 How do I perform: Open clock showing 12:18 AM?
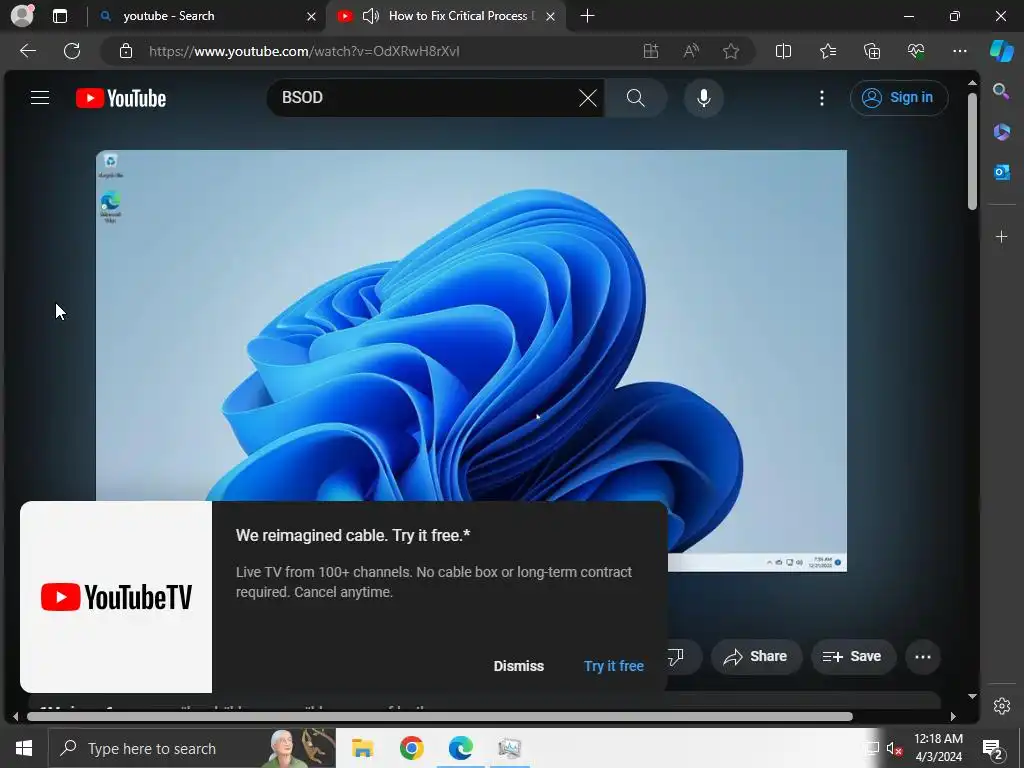click(938, 748)
